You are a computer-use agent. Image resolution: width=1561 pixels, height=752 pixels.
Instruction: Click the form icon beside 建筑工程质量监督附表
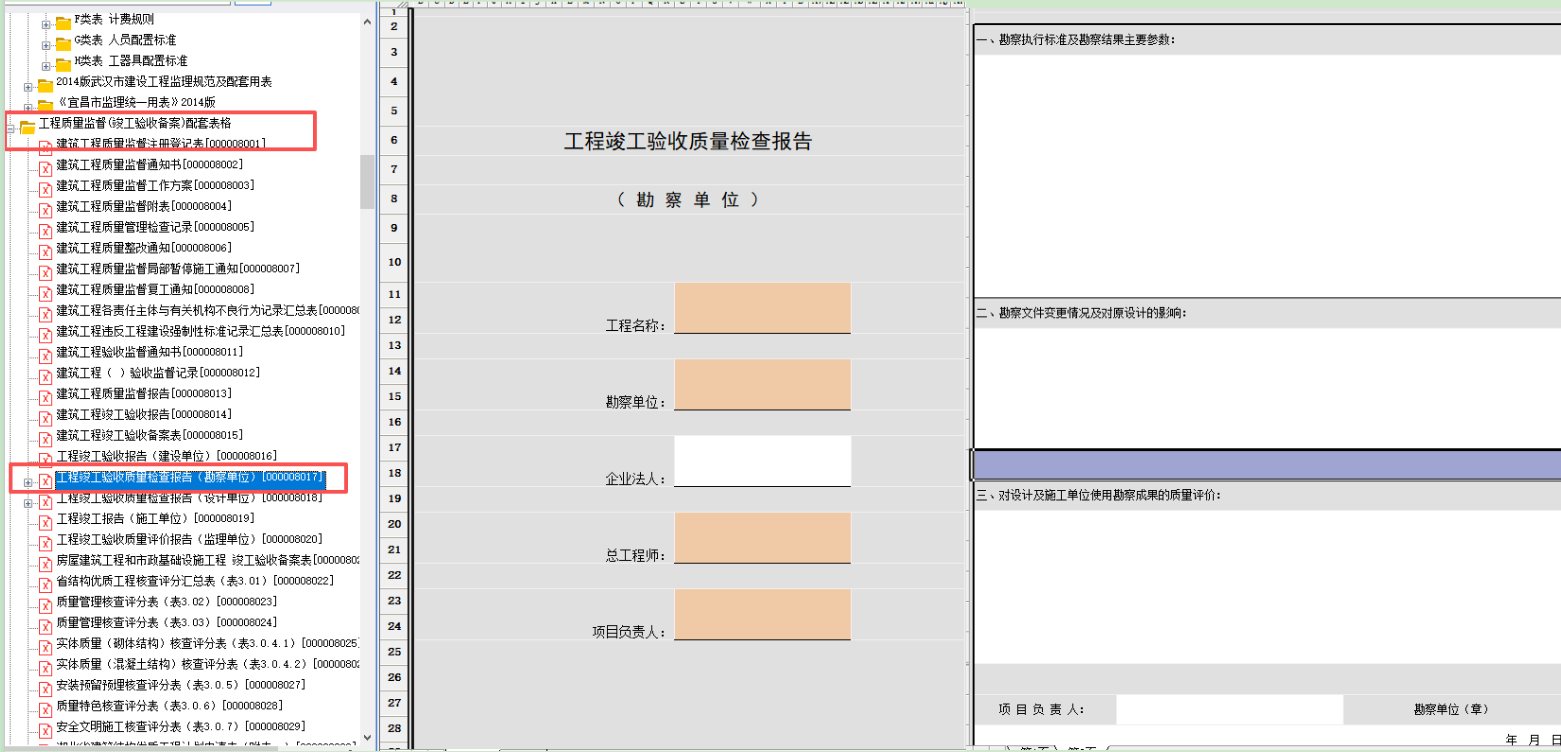pos(44,208)
